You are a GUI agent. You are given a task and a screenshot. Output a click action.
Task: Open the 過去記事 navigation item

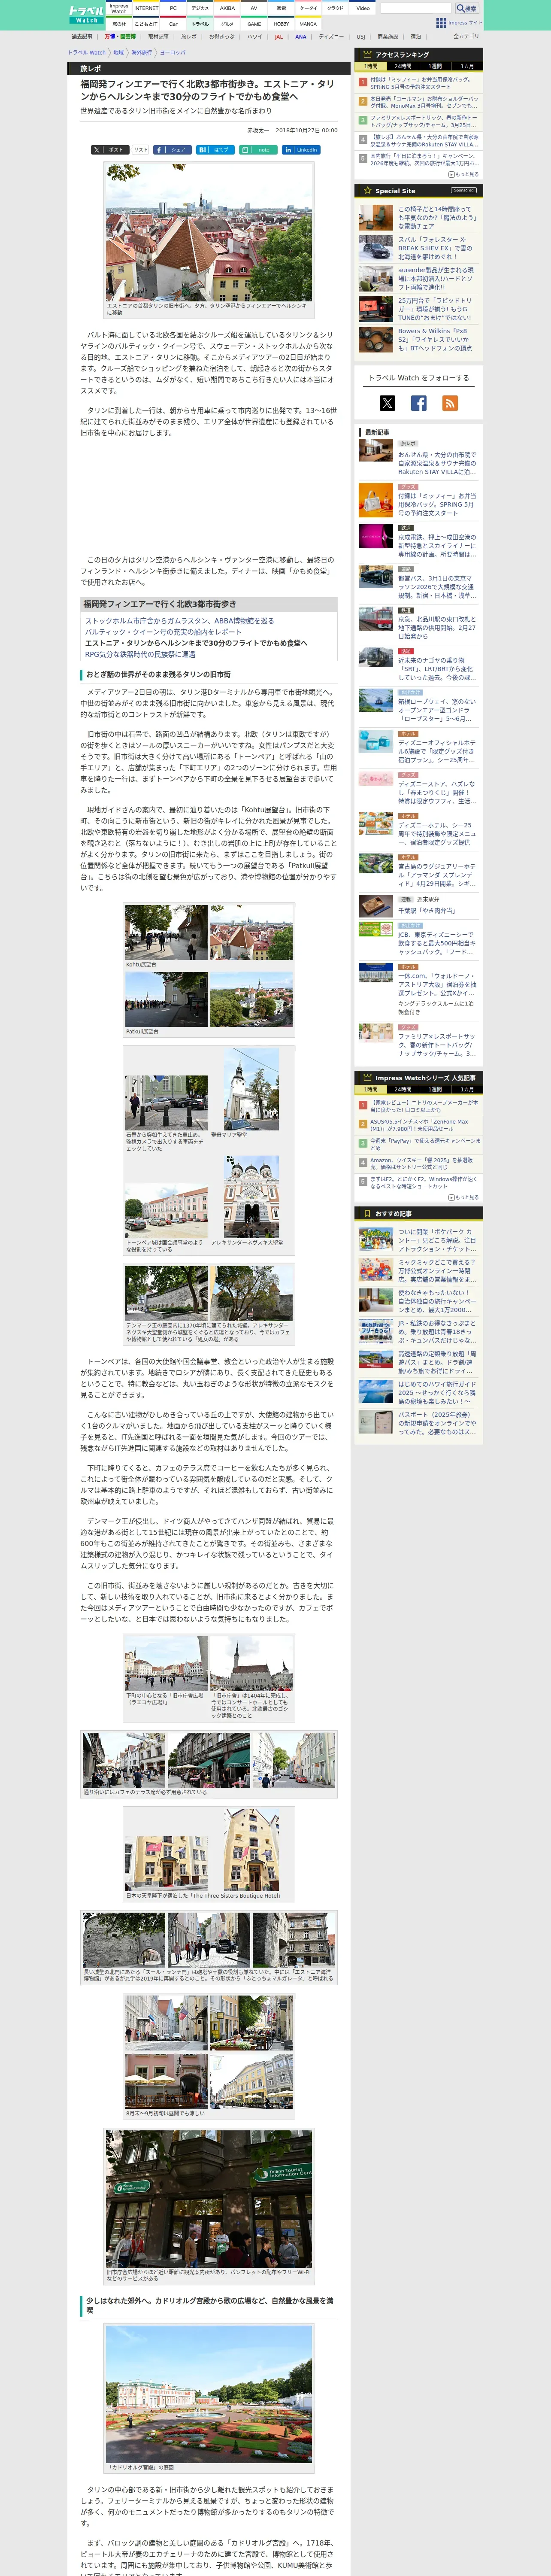(82, 37)
